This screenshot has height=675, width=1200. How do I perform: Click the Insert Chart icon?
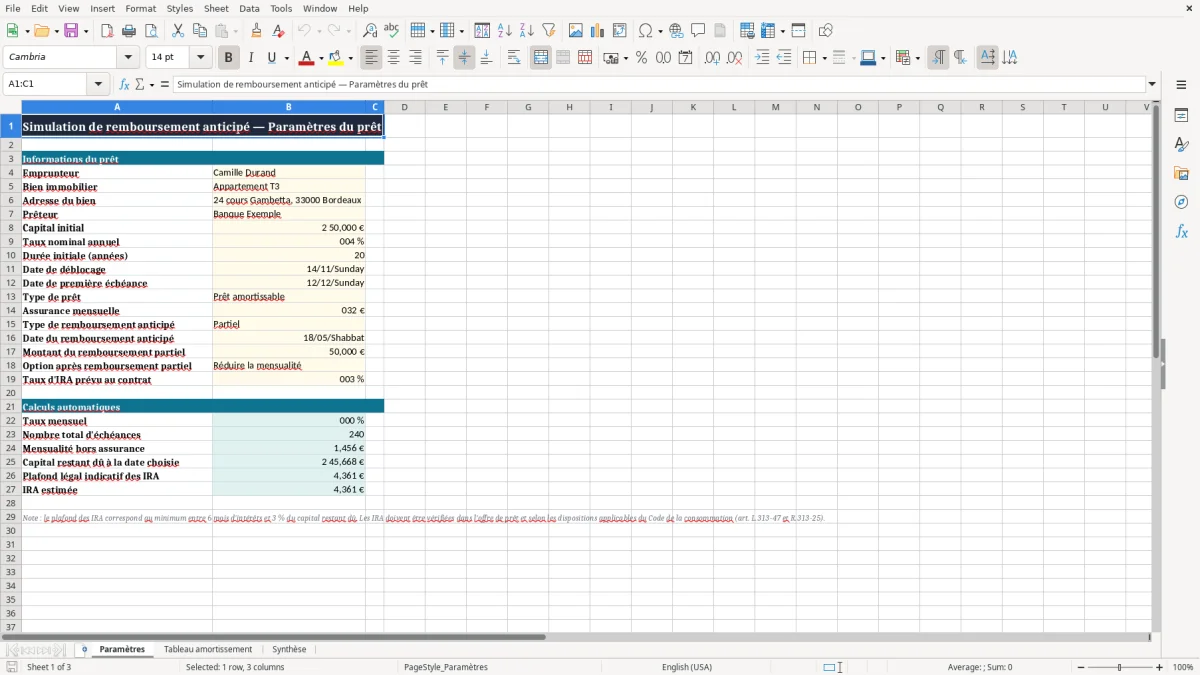pyautogui.click(x=598, y=31)
